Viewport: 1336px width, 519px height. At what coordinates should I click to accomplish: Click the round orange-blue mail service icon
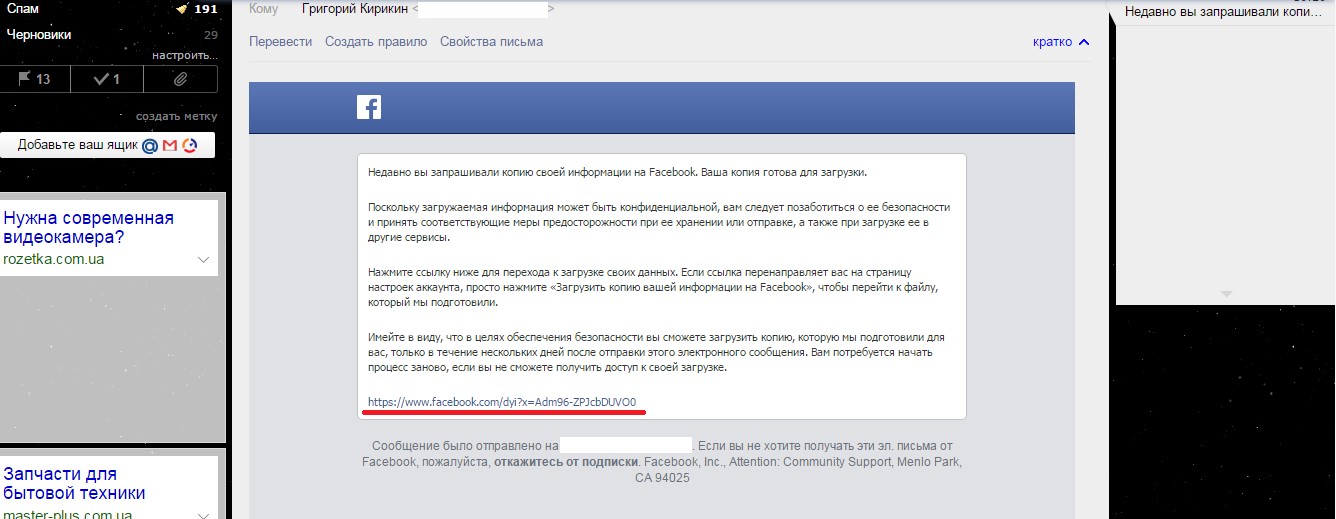(x=190, y=146)
